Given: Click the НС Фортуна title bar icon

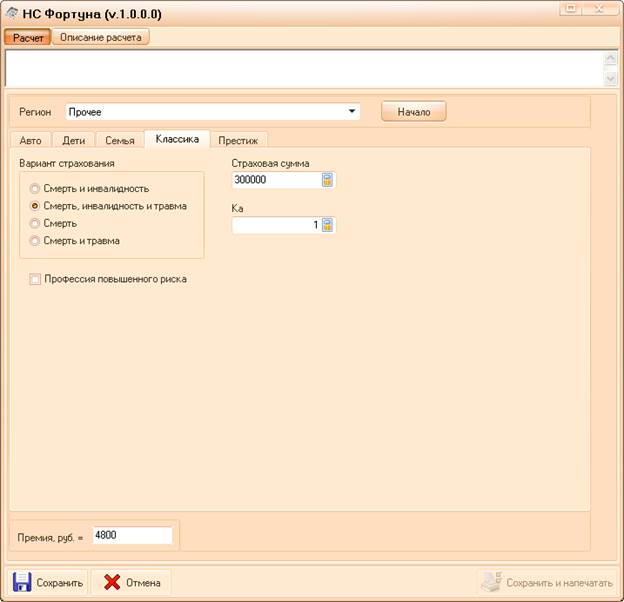Looking at the screenshot, I should click(12, 14).
